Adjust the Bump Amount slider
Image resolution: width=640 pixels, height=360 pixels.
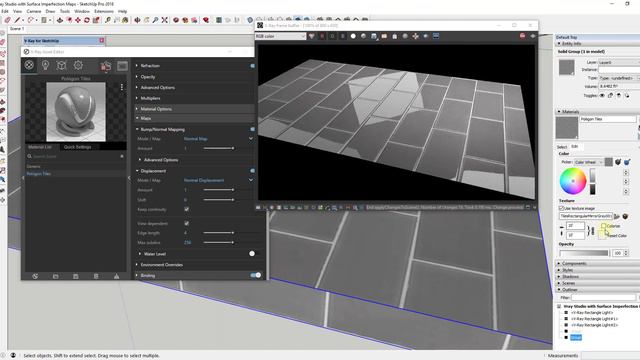[x=219, y=149]
